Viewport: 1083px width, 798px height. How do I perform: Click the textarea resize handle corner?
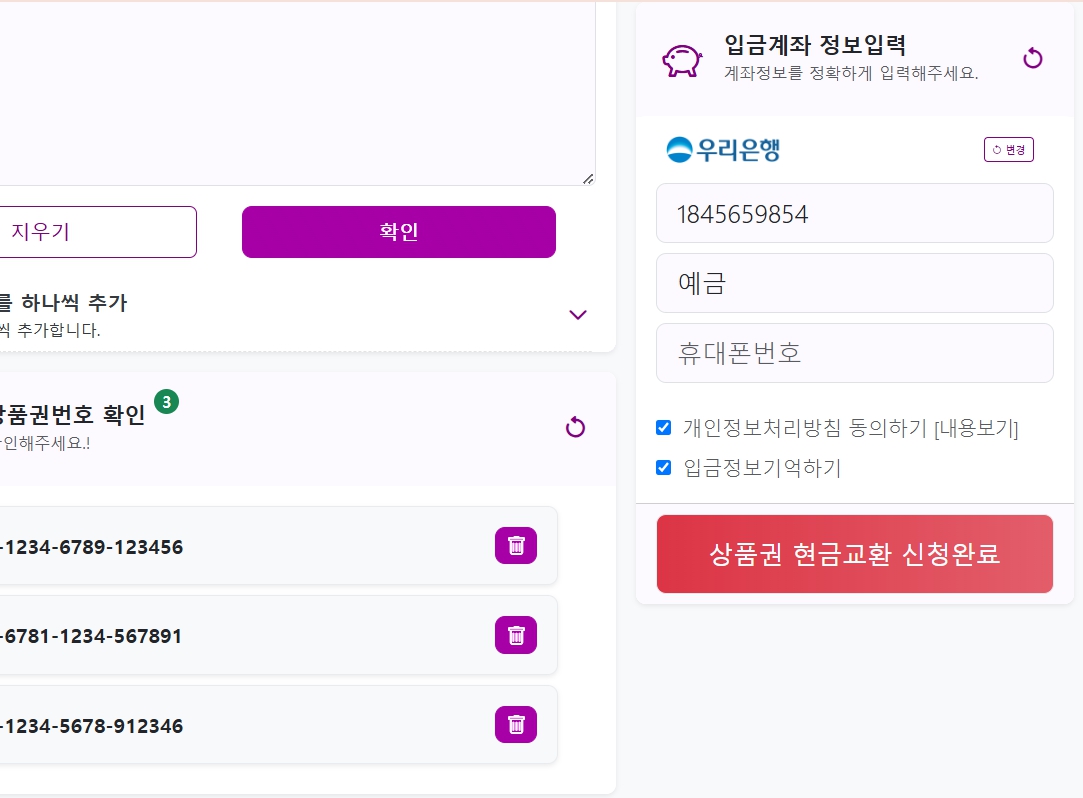[588, 179]
